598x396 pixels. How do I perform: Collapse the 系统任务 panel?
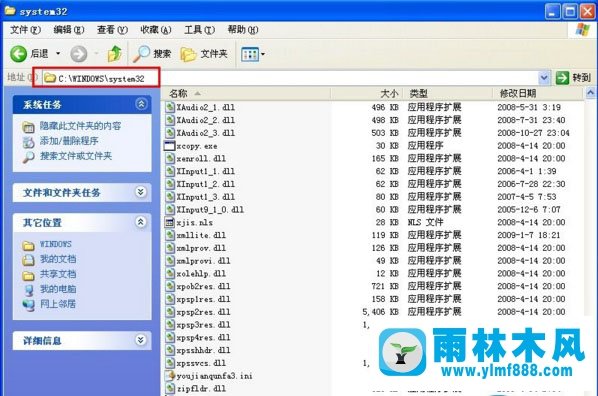[141, 104]
